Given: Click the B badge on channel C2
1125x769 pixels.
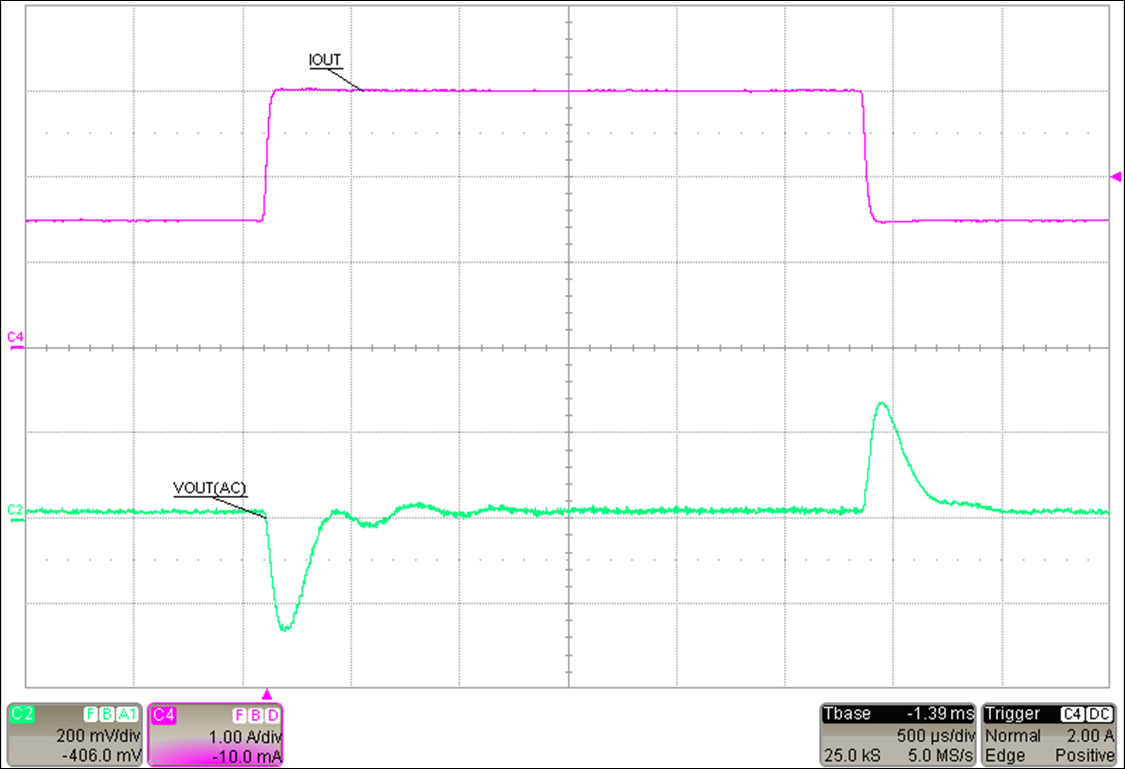Looking at the screenshot, I should (106, 713).
